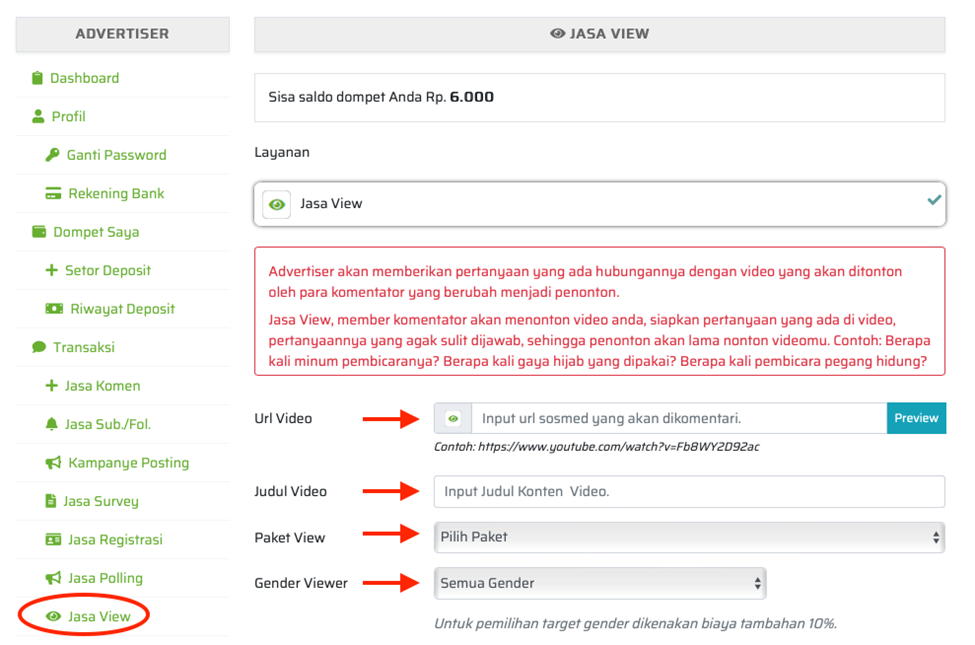The width and height of the screenshot is (975, 645).
Task: Open Jasa Registrasi from the sidebar
Action: (113, 540)
